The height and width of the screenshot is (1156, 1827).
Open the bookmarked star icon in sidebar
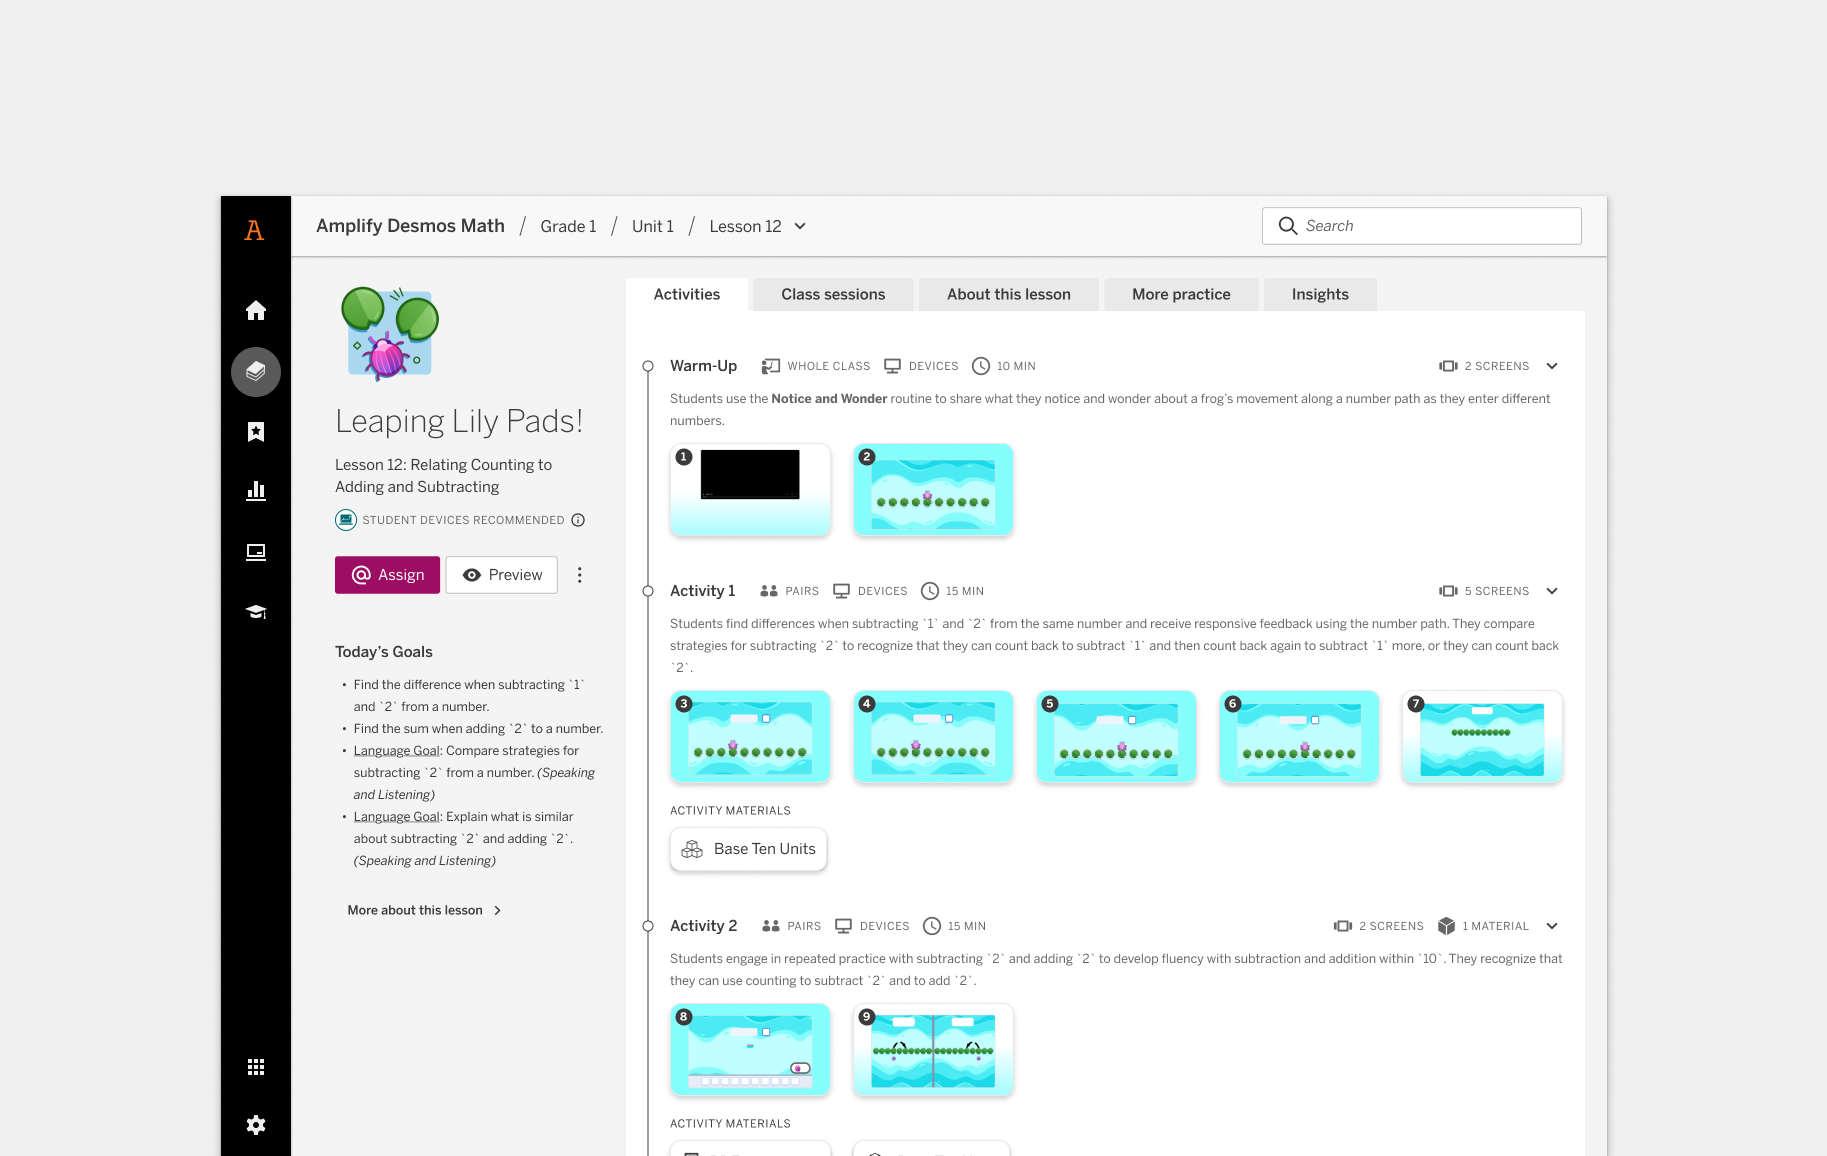click(x=256, y=432)
